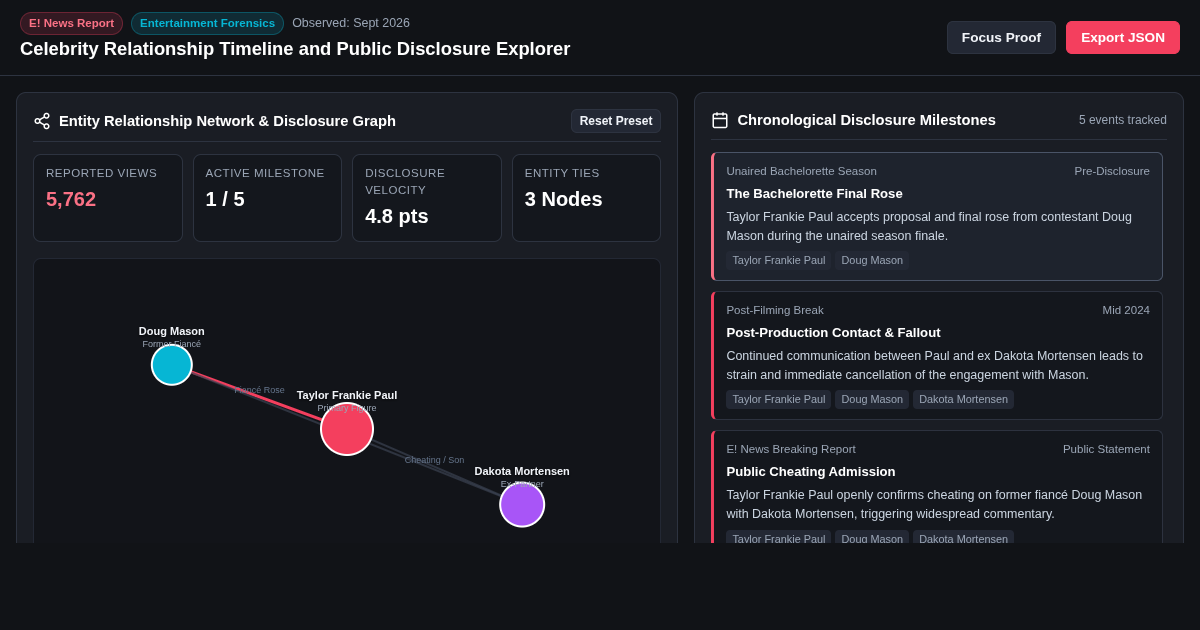Click 'E! News Breaking Report' source text

(791, 449)
